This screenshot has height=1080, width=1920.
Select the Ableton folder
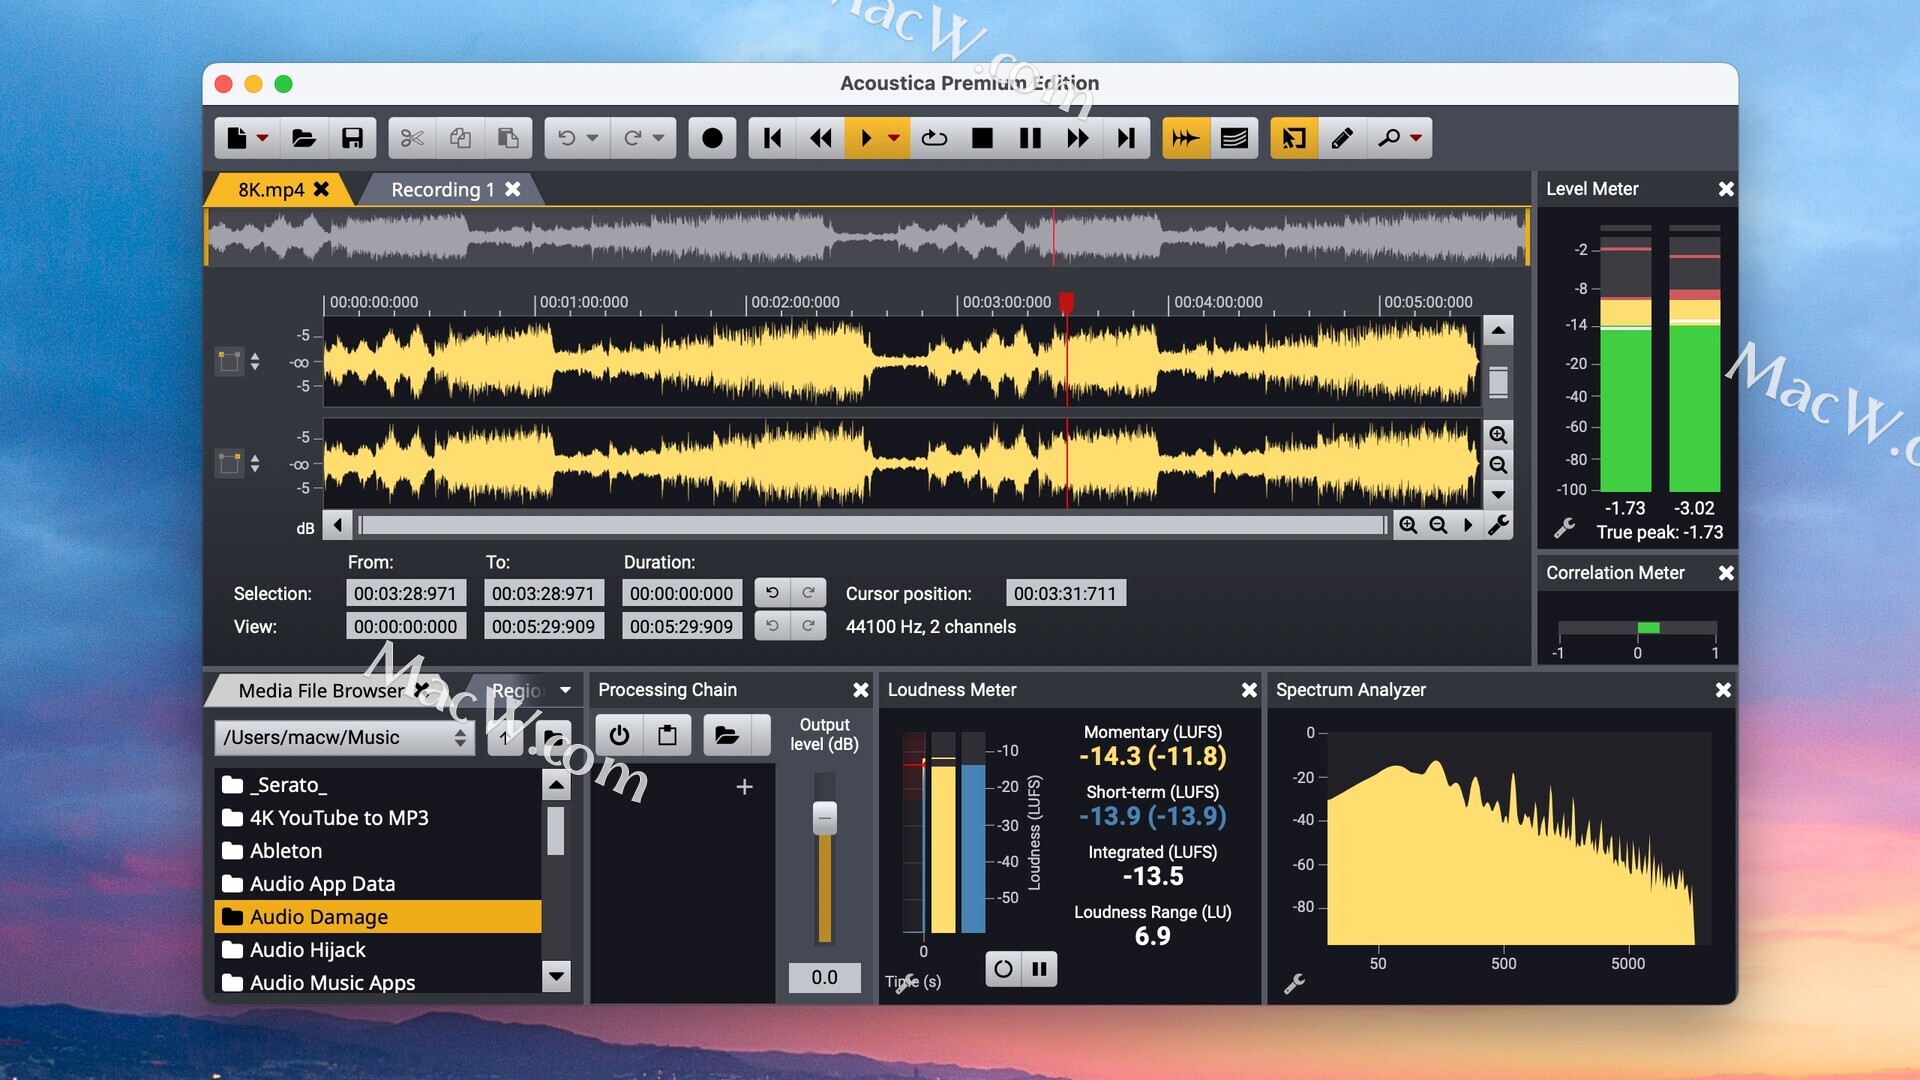click(x=378, y=850)
